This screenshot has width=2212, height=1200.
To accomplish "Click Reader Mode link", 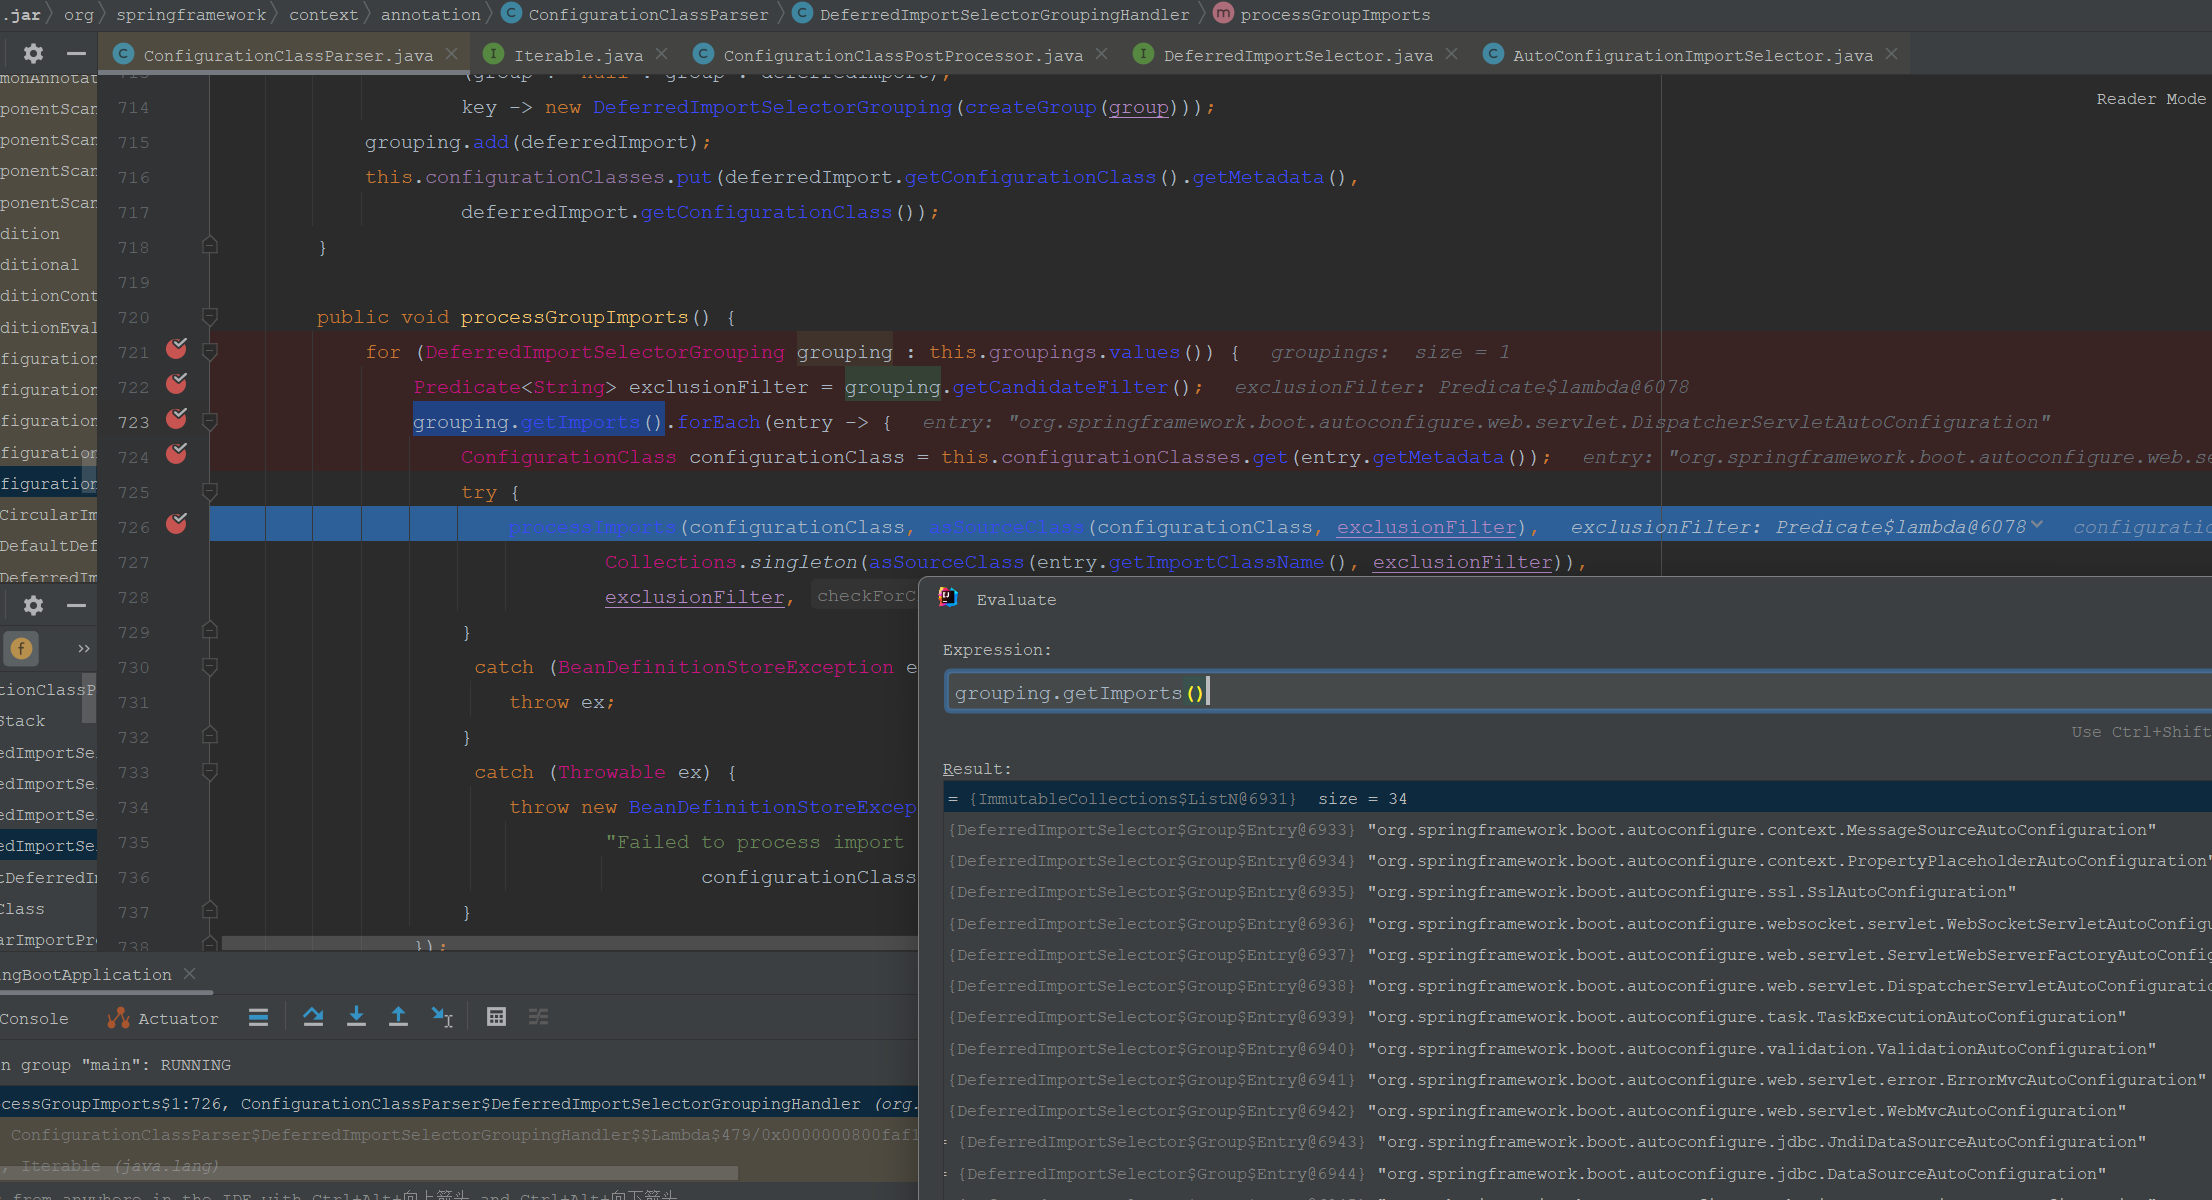I will [2150, 99].
